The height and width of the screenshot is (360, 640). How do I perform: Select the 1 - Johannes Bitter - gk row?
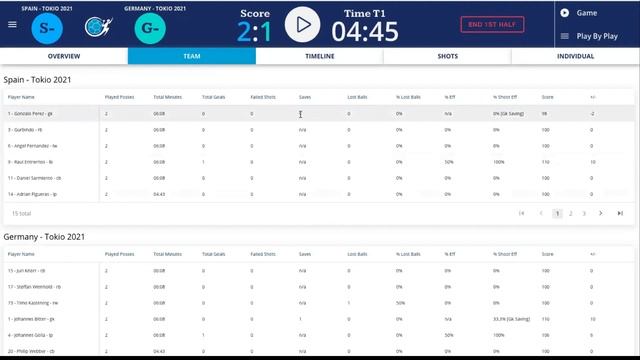pos(319,319)
